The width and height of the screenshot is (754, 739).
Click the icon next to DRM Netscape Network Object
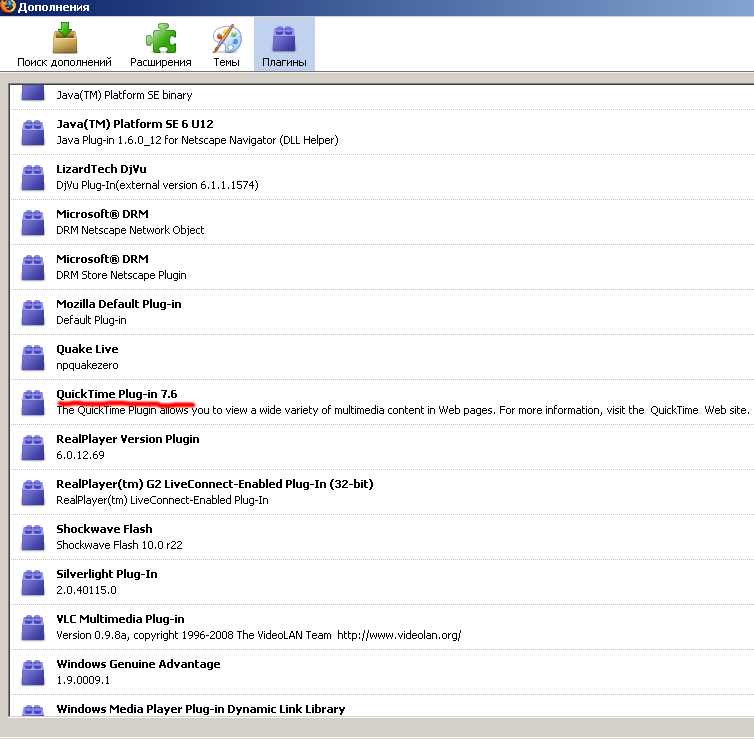[33, 222]
